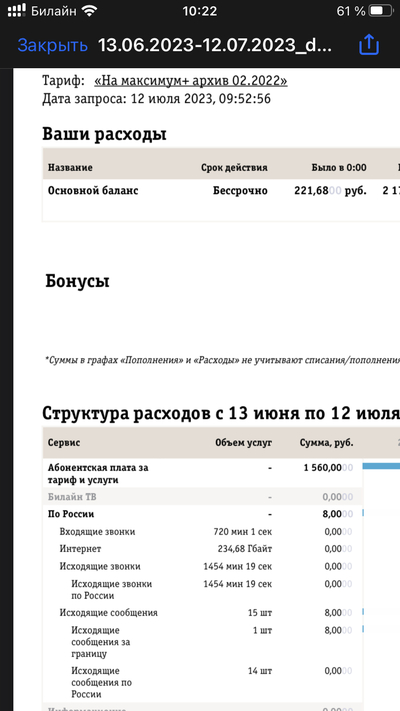Select the '1 шт' value
The height and width of the screenshot is (711, 400).
click(x=263, y=630)
